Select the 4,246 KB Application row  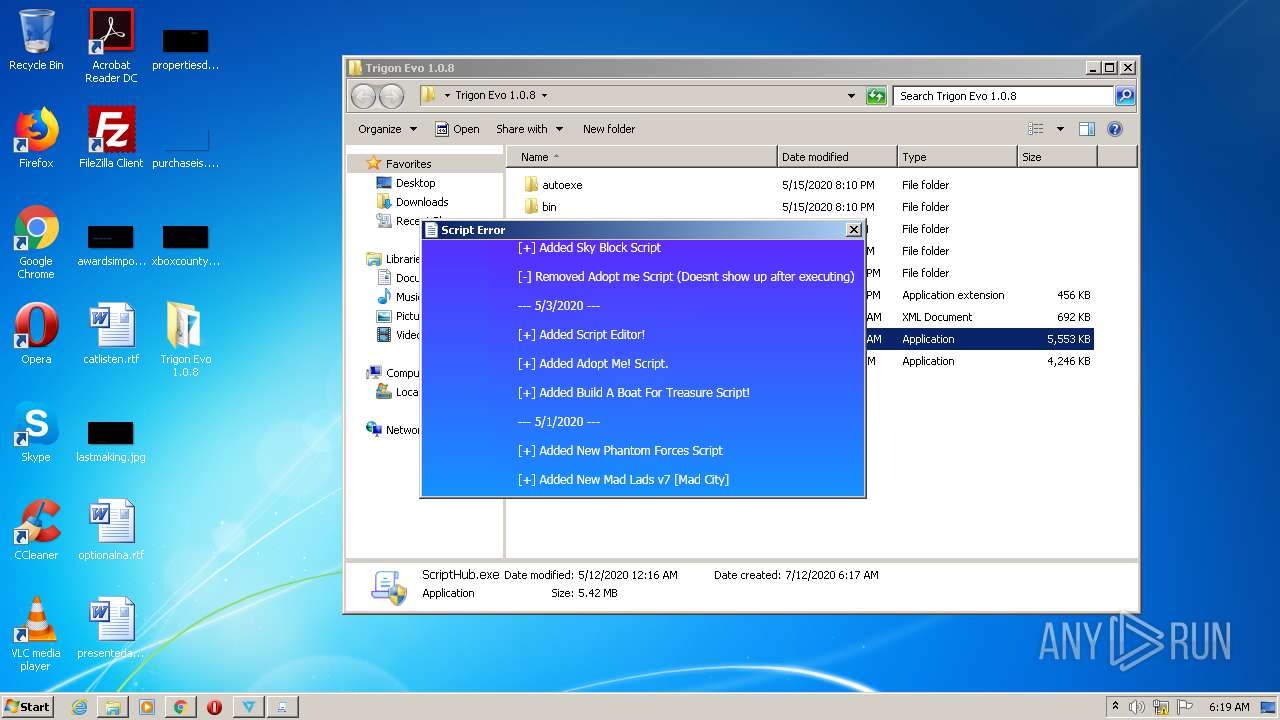pos(979,361)
